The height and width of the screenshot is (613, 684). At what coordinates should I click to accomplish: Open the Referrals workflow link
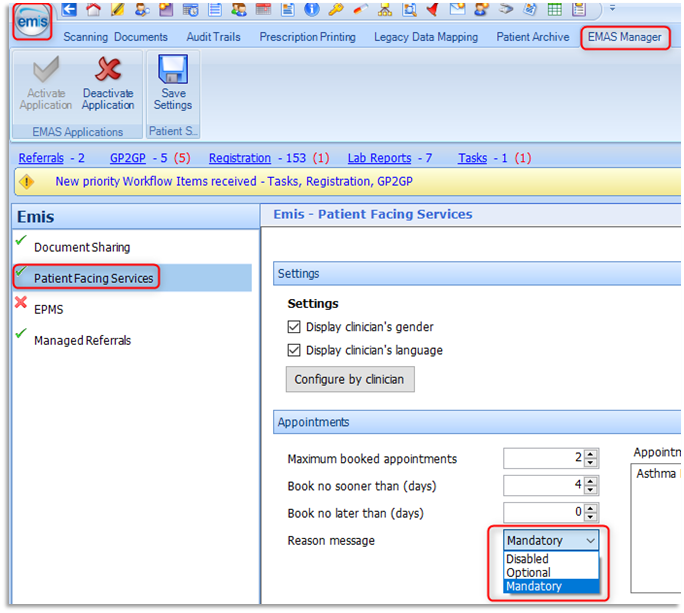click(x=41, y=158)
